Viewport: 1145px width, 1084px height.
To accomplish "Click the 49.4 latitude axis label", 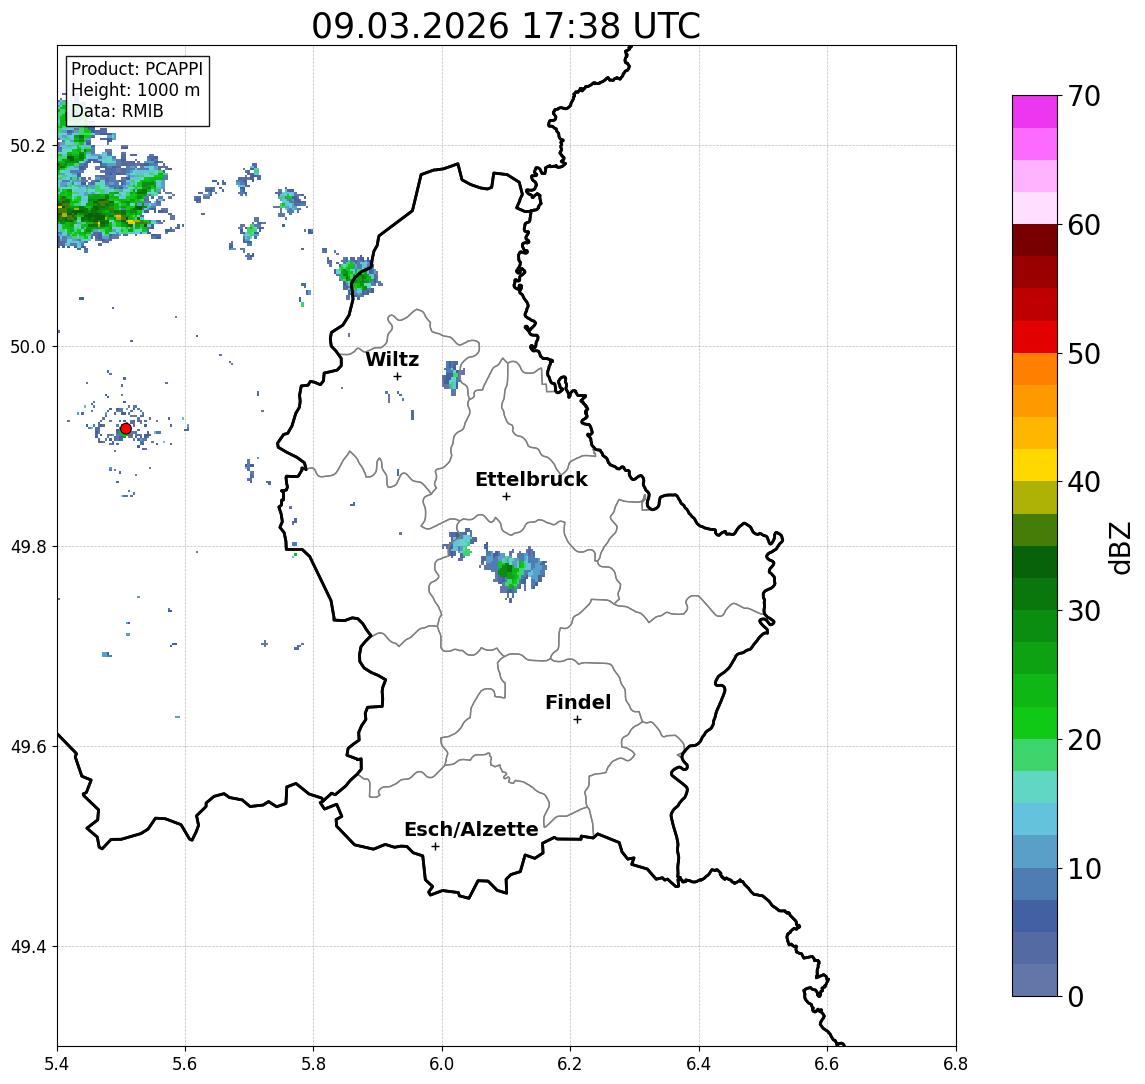I will pos(27,947).
